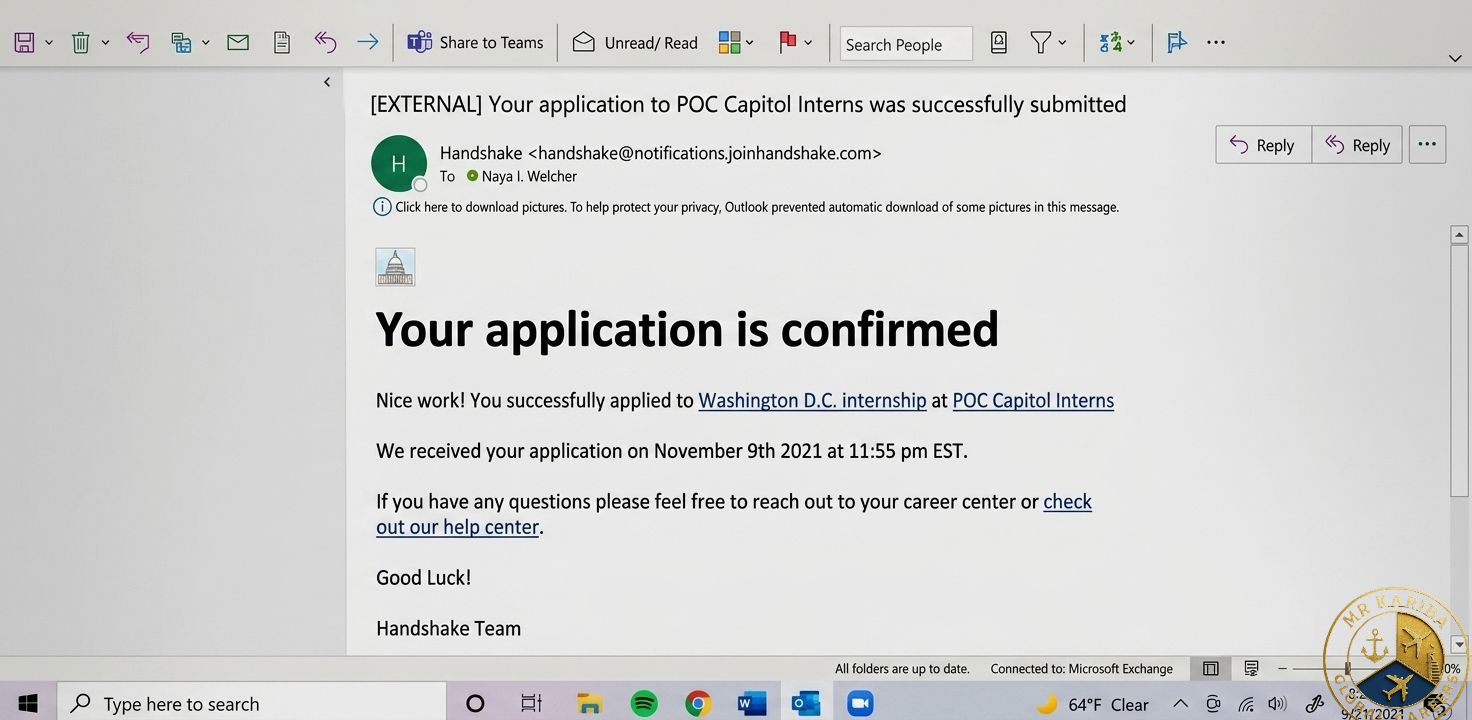The height and width of the screenshot is (720, 1472).
Task: Click the Save icon in toolbar
Action: pyautogui.click(x=24, y=42)
